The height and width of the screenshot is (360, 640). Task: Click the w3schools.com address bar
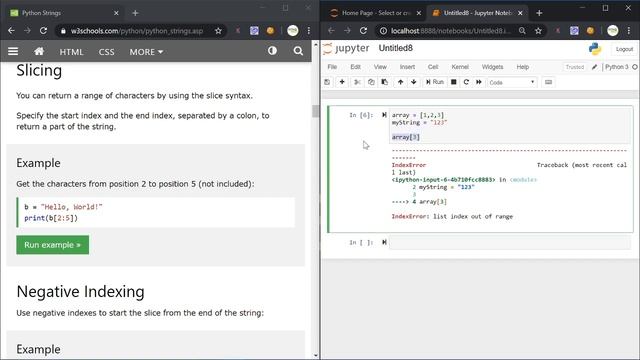click(x=137, y=31)
